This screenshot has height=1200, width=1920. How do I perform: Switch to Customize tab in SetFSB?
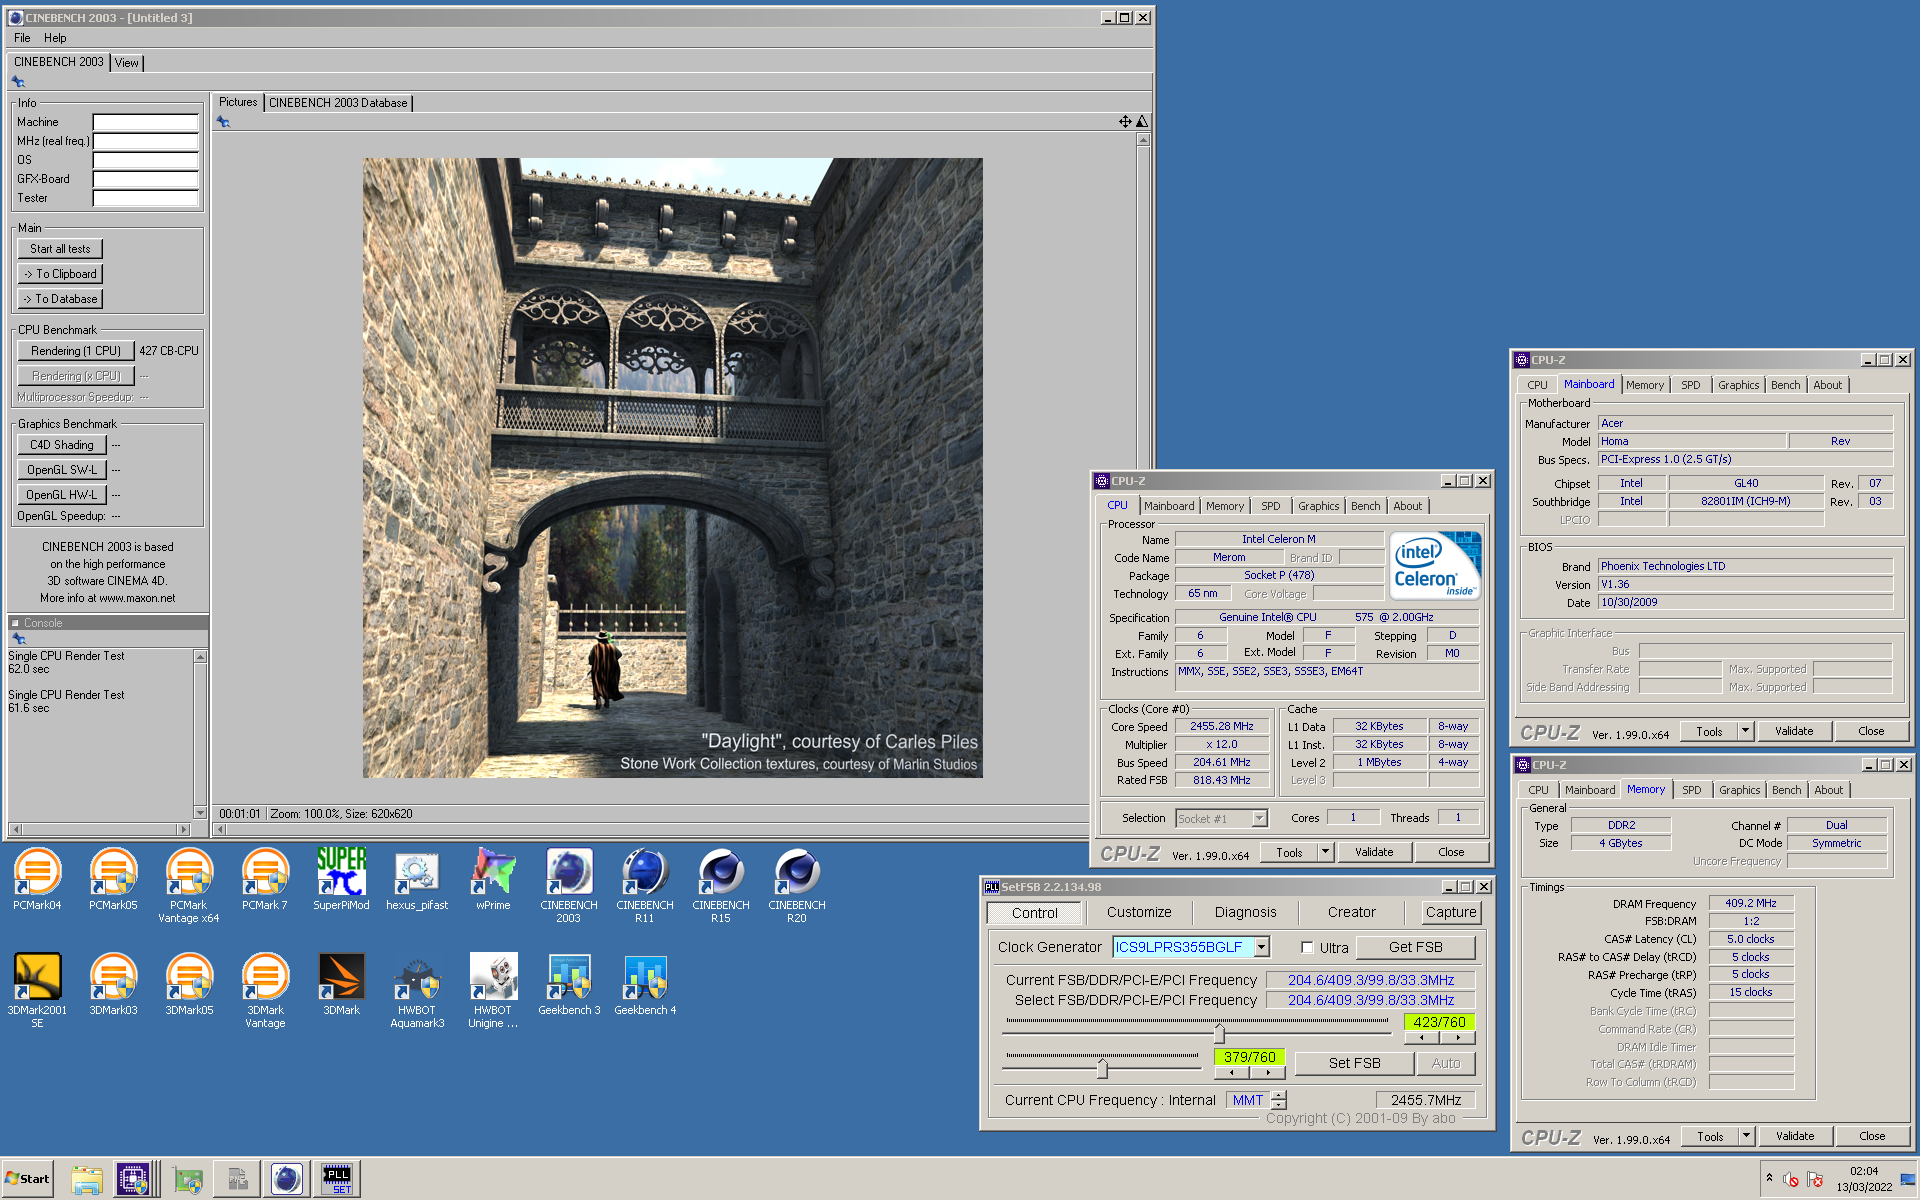pos(1139,912)
